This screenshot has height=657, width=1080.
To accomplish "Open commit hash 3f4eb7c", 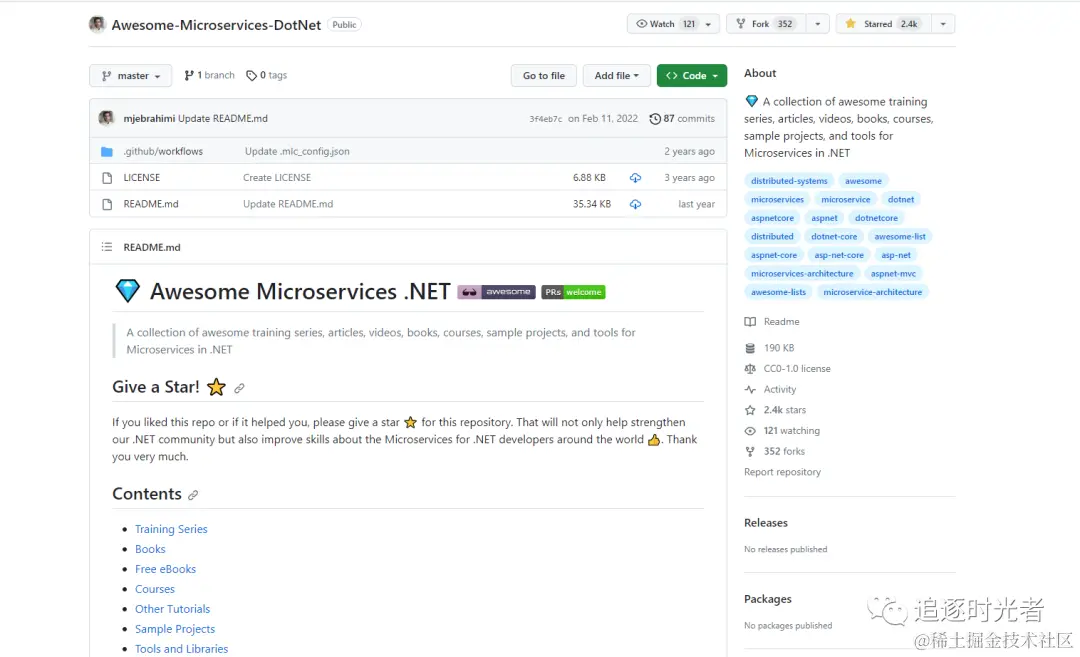I will click(546, 119).
